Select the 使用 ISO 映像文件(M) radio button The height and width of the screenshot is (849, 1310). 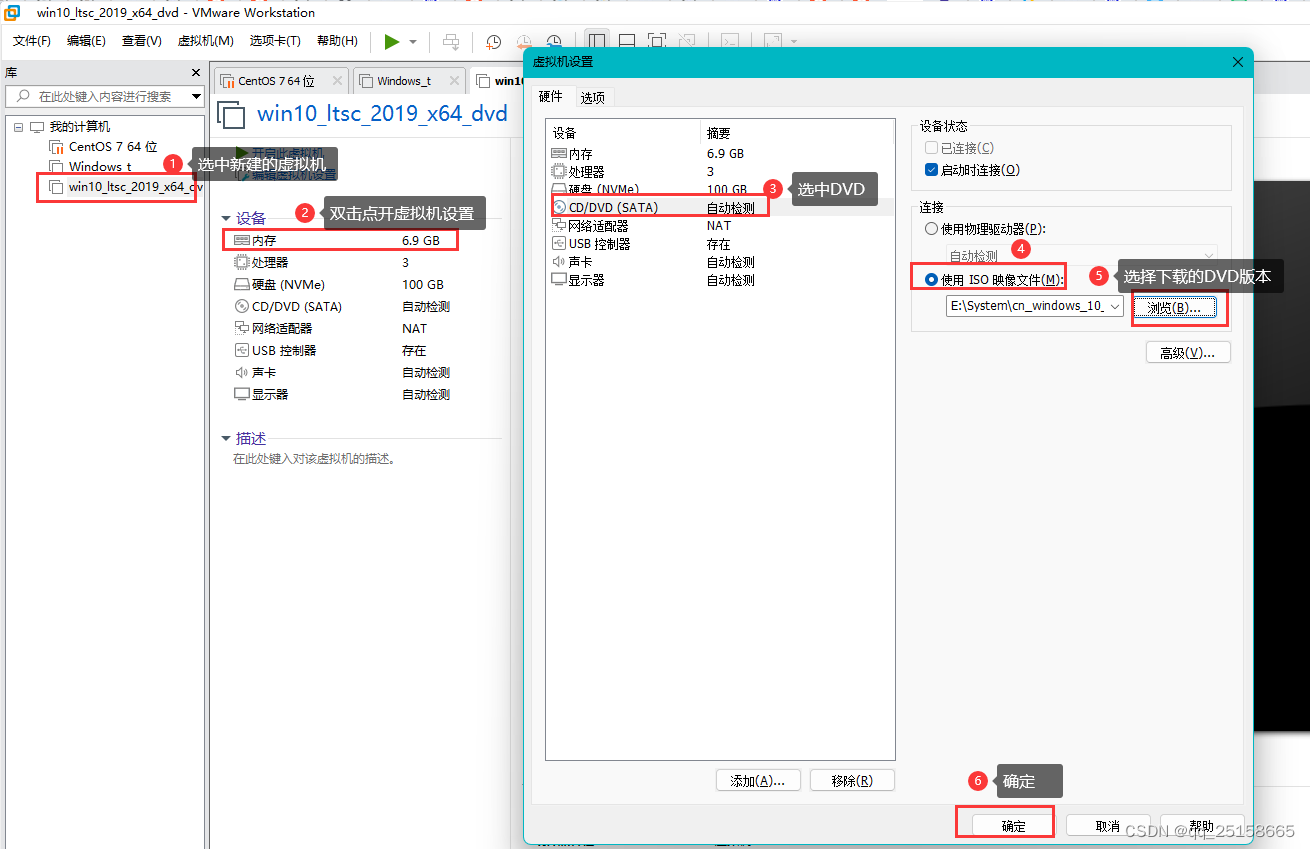(x=932, y=280)
